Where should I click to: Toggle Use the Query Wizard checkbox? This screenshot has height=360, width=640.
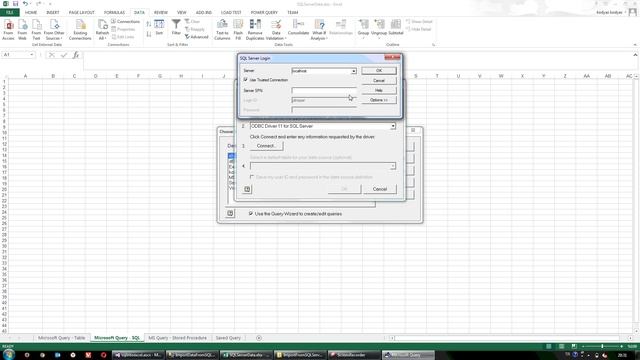click(x=251, y=213)
